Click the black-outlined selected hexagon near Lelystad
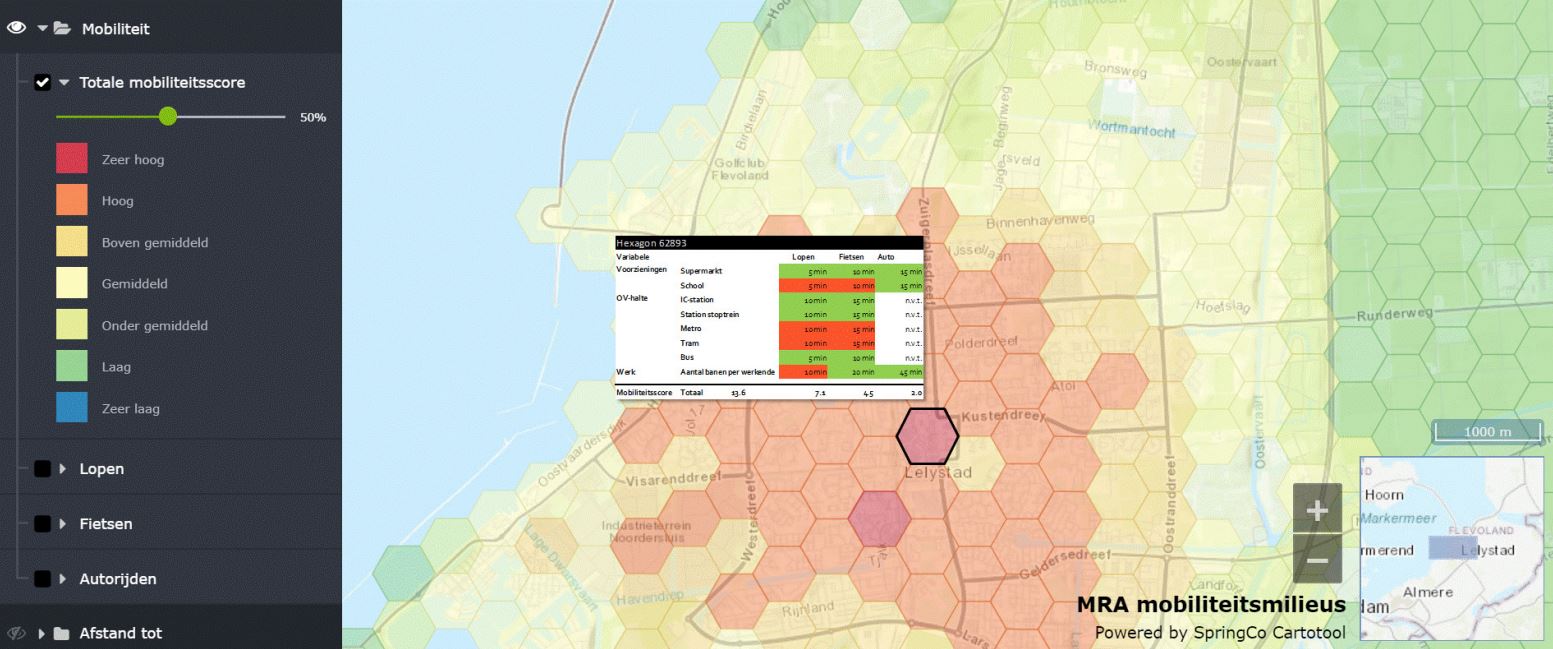Screen dimensions: 1553x649 (927, 436)
